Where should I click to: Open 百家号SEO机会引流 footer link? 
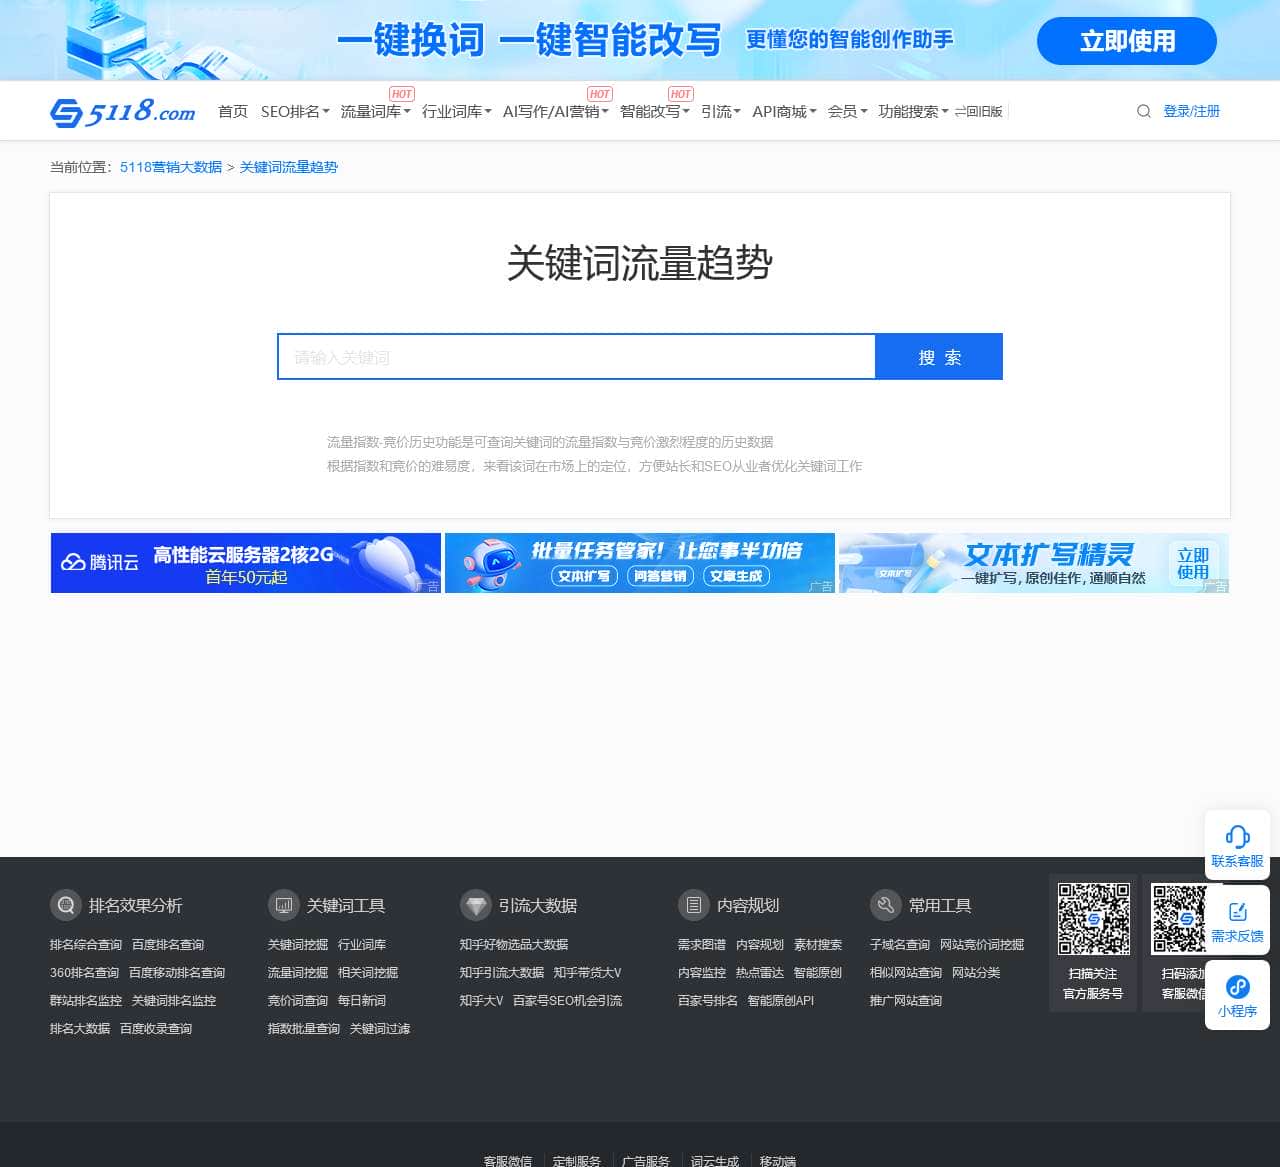568,1001
